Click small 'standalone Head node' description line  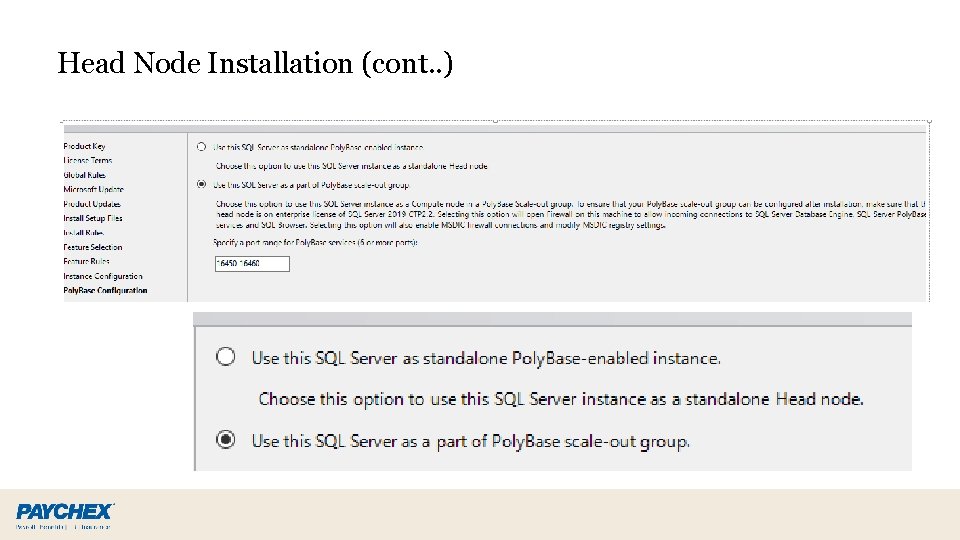351,166
